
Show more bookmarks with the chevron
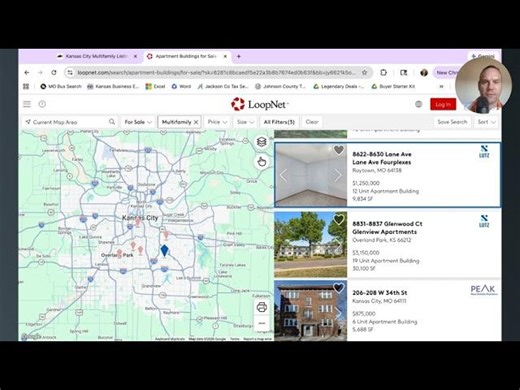(441, 86)
